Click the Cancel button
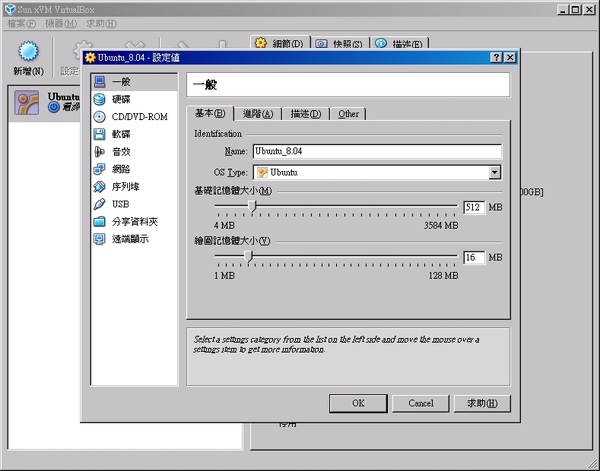Viewport: 600px width, 471px height. point(421,403)
